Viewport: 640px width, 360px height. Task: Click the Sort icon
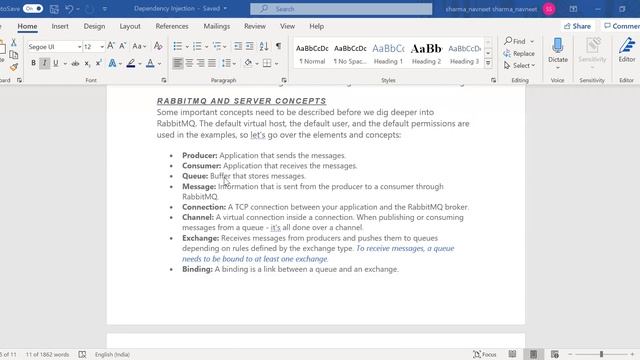point(264,46)
